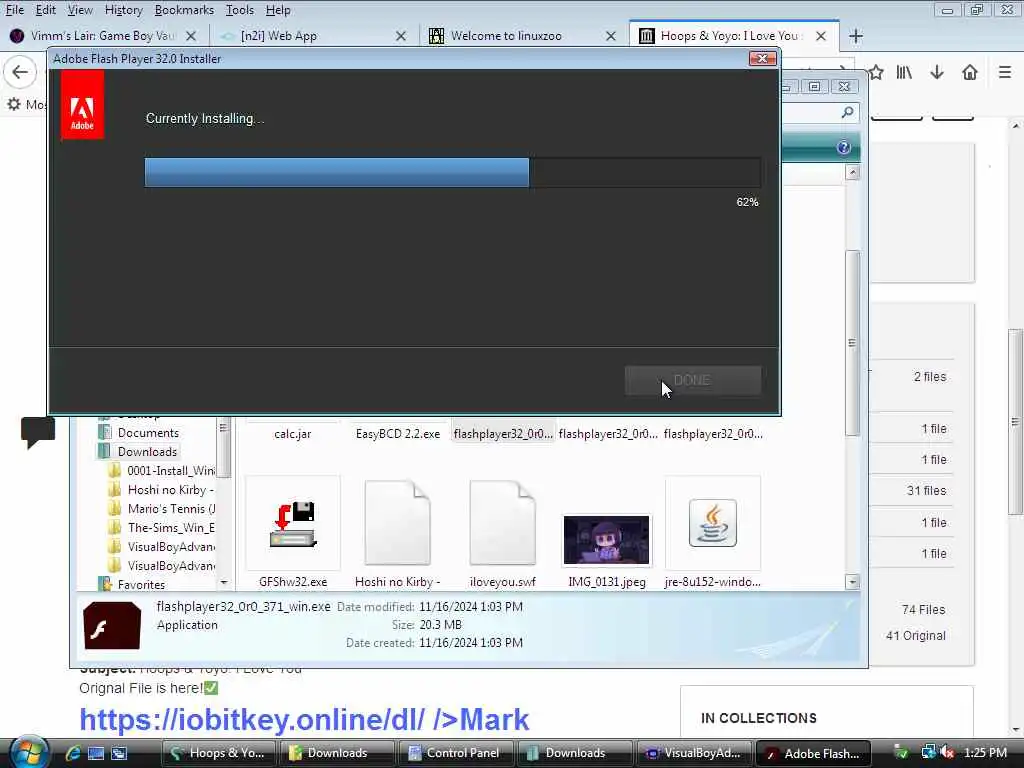1024x768 pixels.
Task: Go back in Firefox
Action: point(20,72)
